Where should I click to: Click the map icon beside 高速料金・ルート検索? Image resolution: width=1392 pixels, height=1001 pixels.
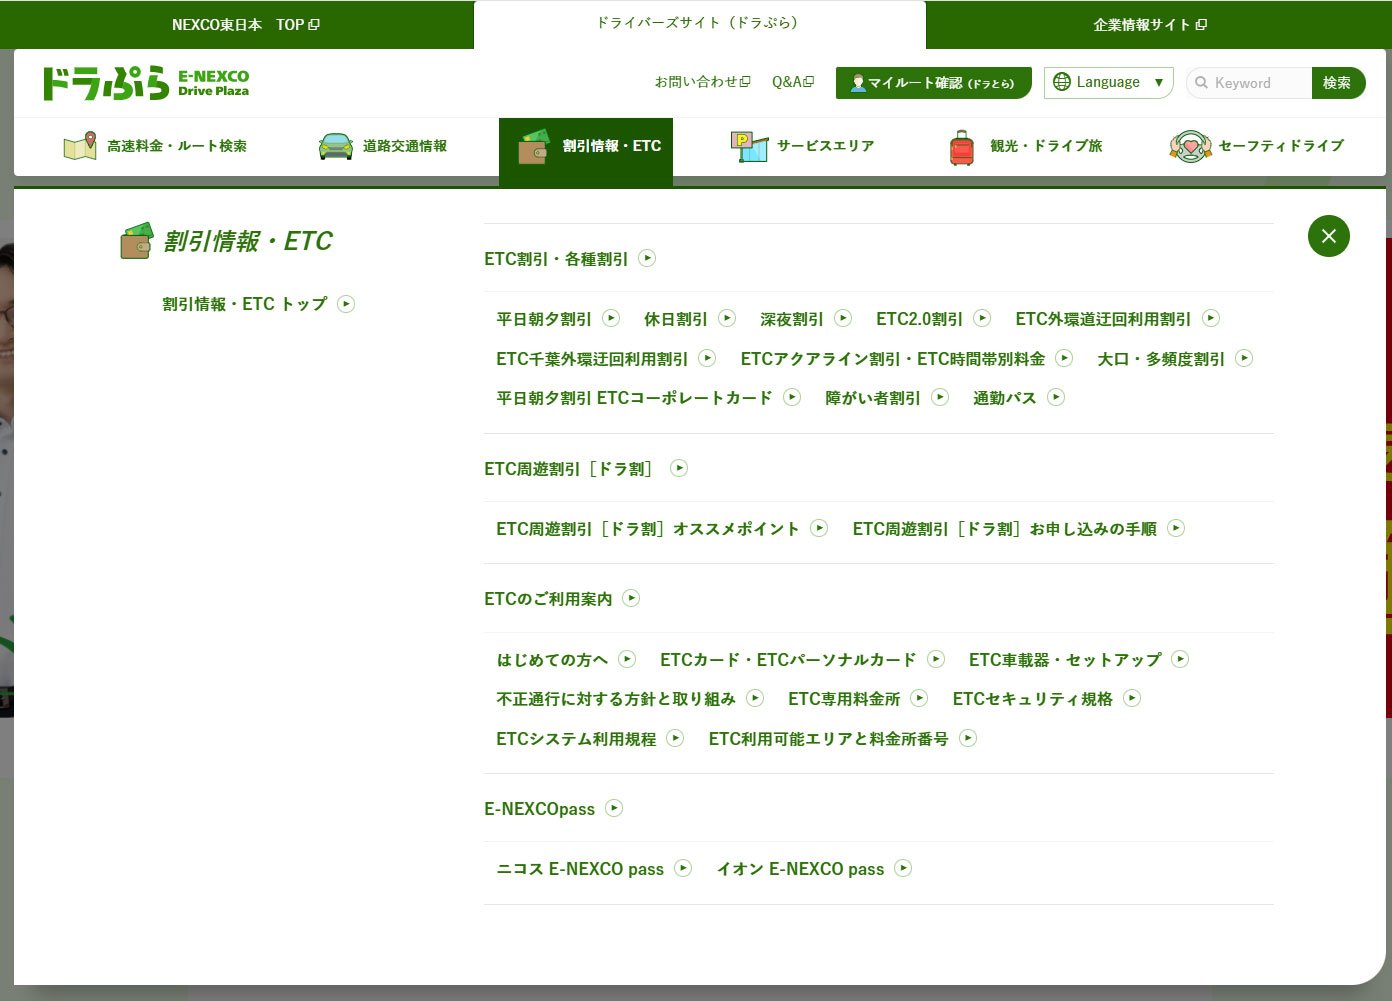click(x=80, y=146)
